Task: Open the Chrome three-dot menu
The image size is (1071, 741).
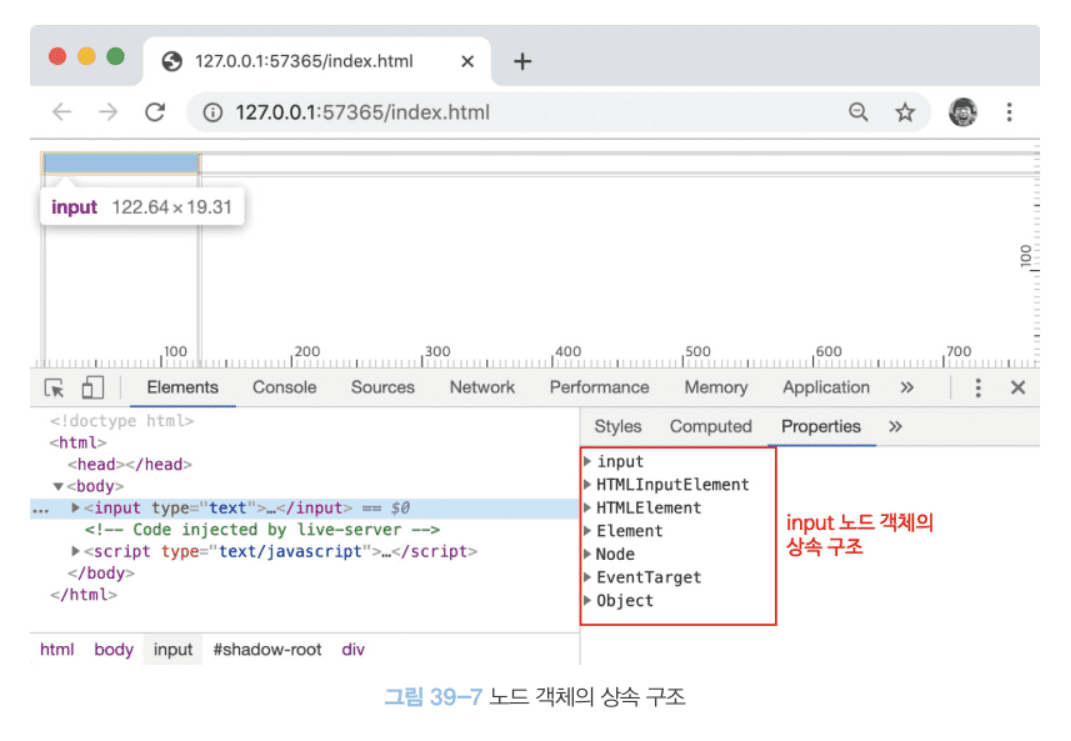Action: [1009, 112]
